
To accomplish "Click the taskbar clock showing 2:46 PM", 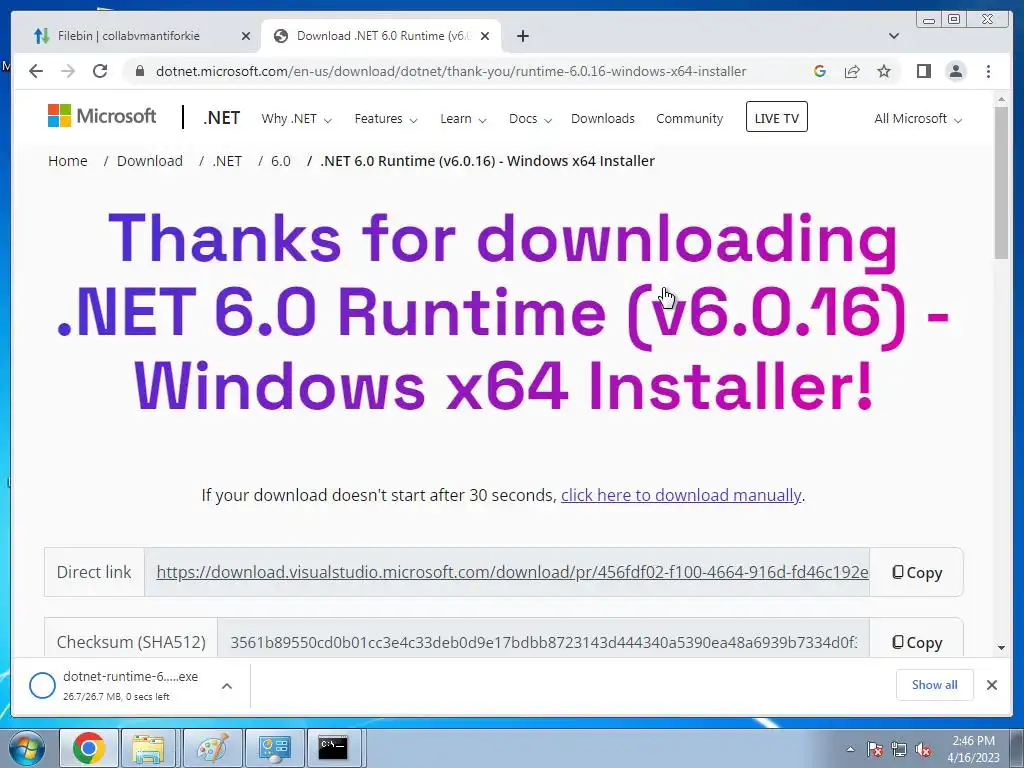I will [973, 749].
